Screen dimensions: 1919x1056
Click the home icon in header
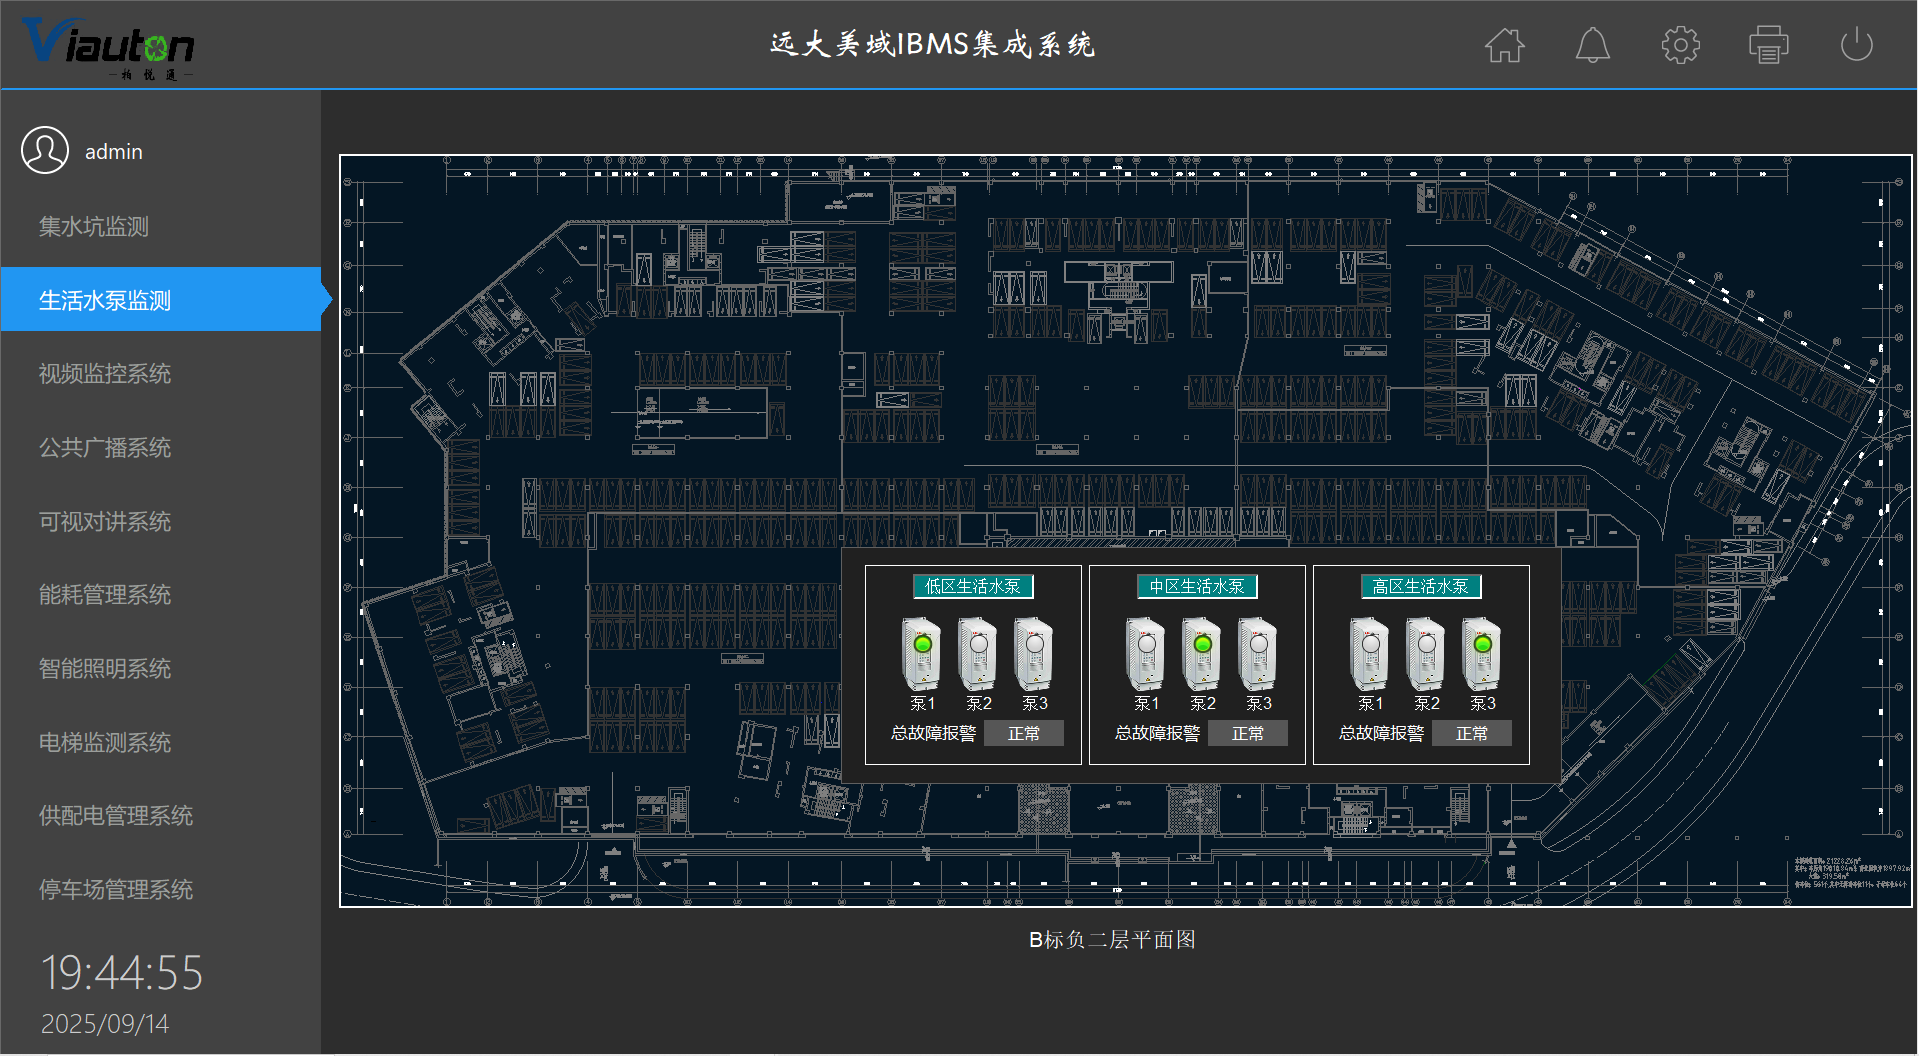coord(1504,45)
